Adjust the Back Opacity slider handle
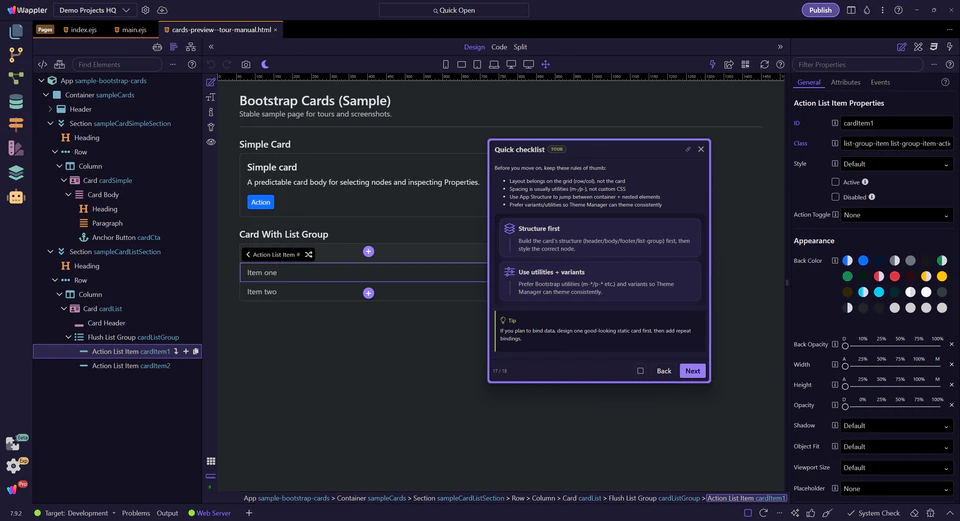The height and width of the screenshot is (521, 960). pos(845,346)
